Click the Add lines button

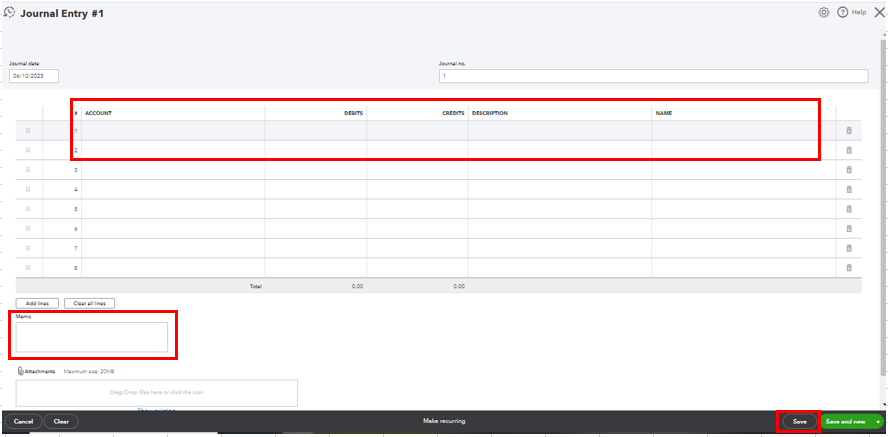tap(37, 303)
